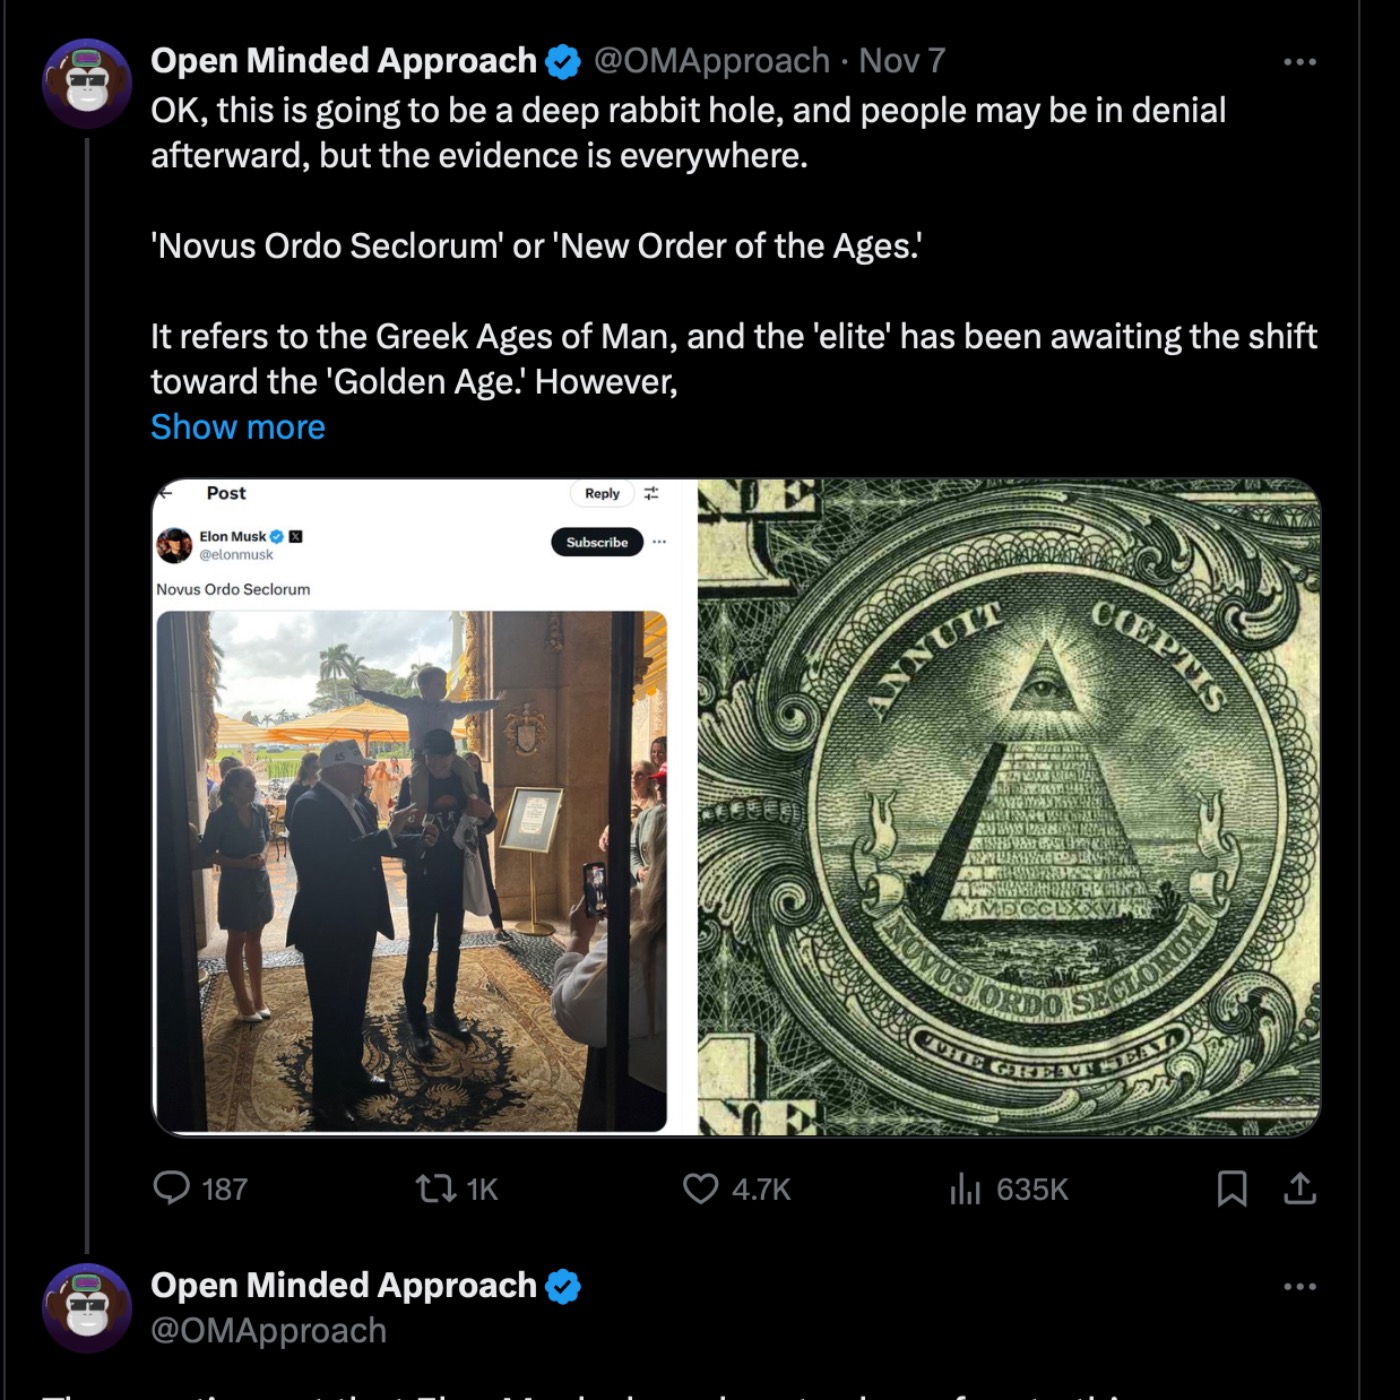Click the verified badge on second post
The height and width of the screenshot is (1400, 1400).
(563, 1286)
